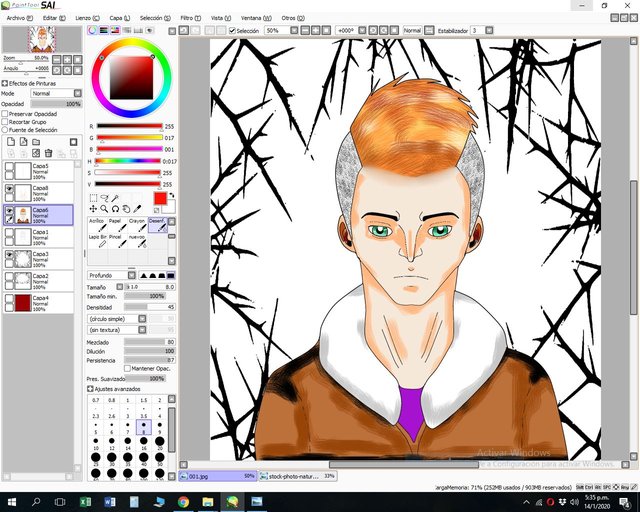640x512 pixels.
Task: Toggle the HSV slider panel icon
Action: (116, 30)
